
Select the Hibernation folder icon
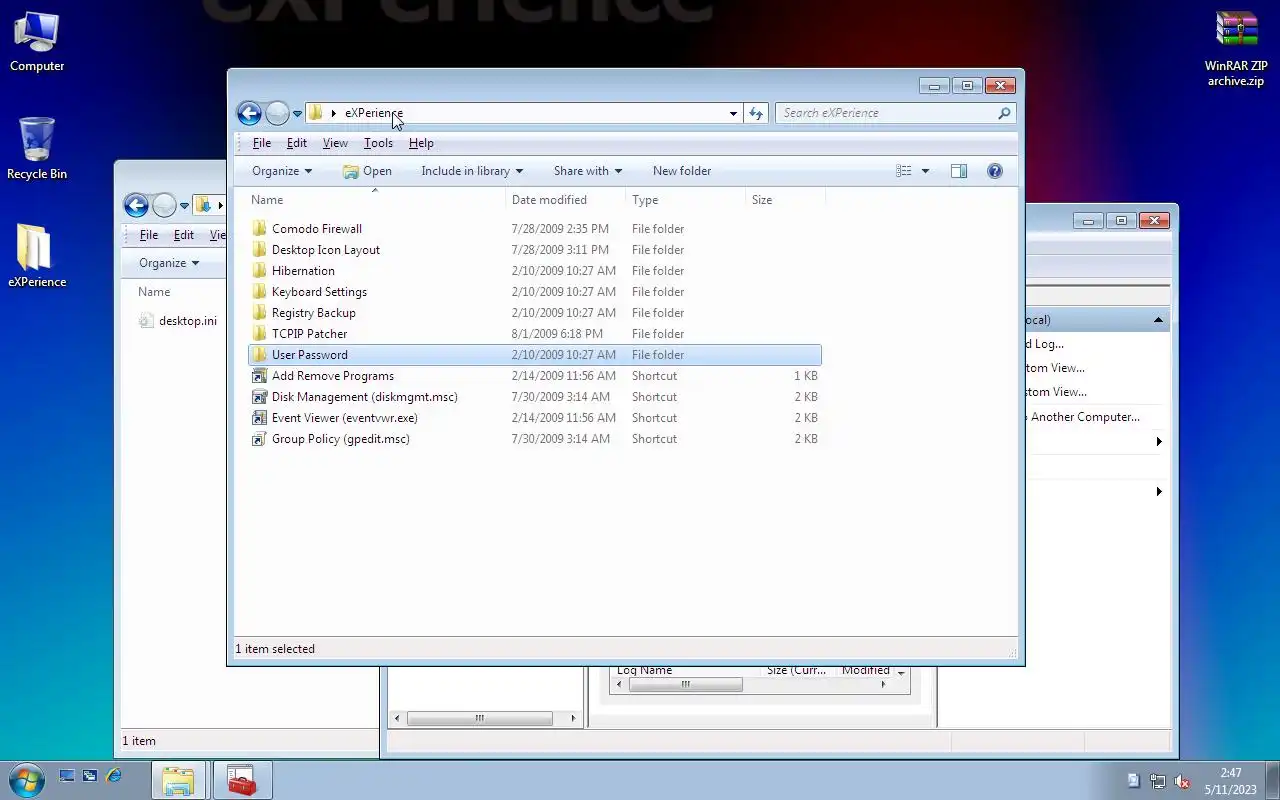(260, 271)
